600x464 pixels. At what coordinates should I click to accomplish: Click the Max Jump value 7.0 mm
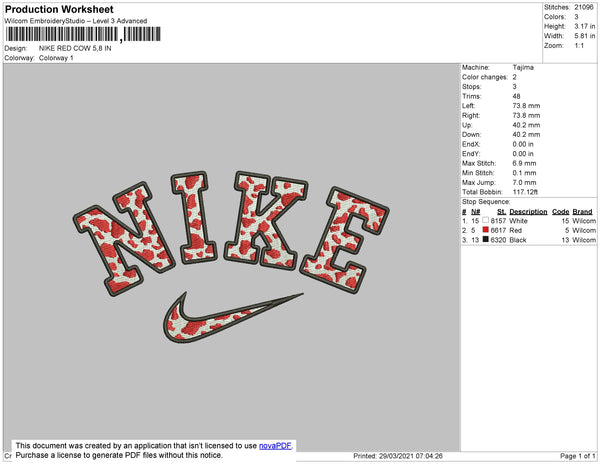tap(524, 182)
